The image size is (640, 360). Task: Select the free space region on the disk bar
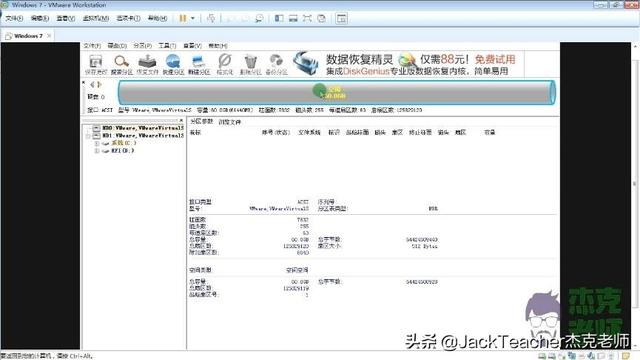[x=337, y=93]
